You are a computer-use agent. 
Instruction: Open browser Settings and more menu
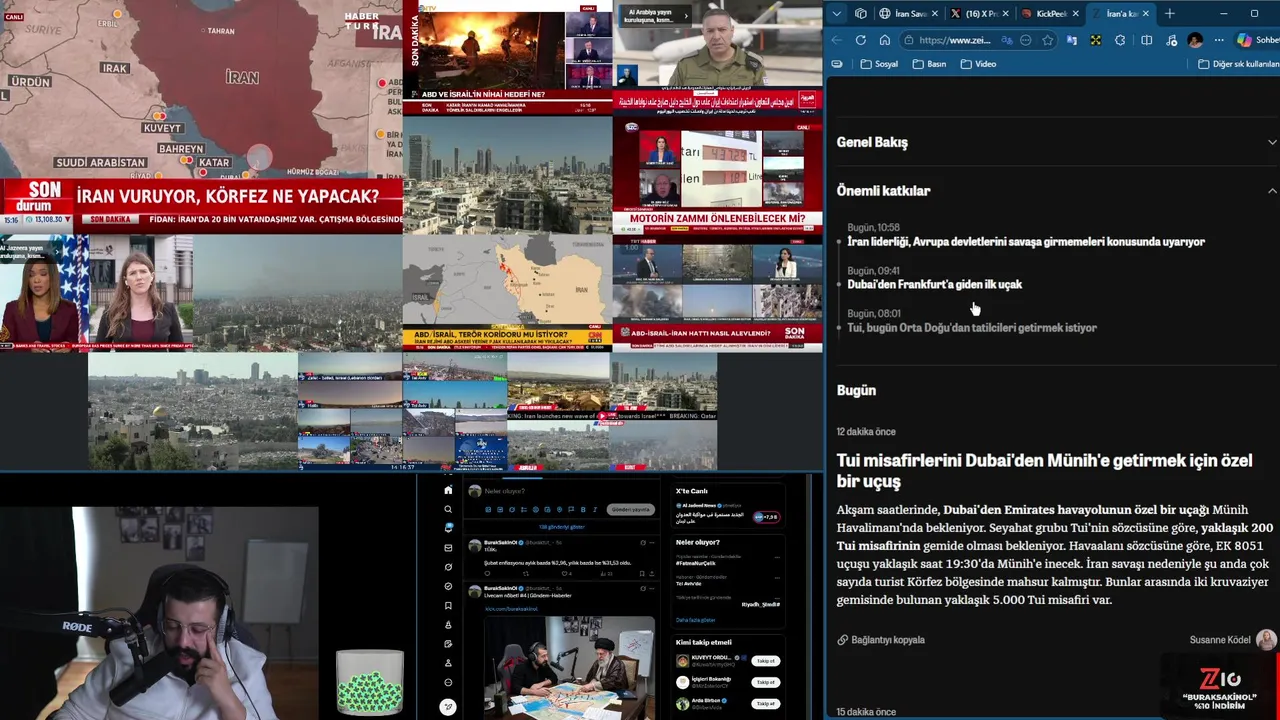[1219, 40]
